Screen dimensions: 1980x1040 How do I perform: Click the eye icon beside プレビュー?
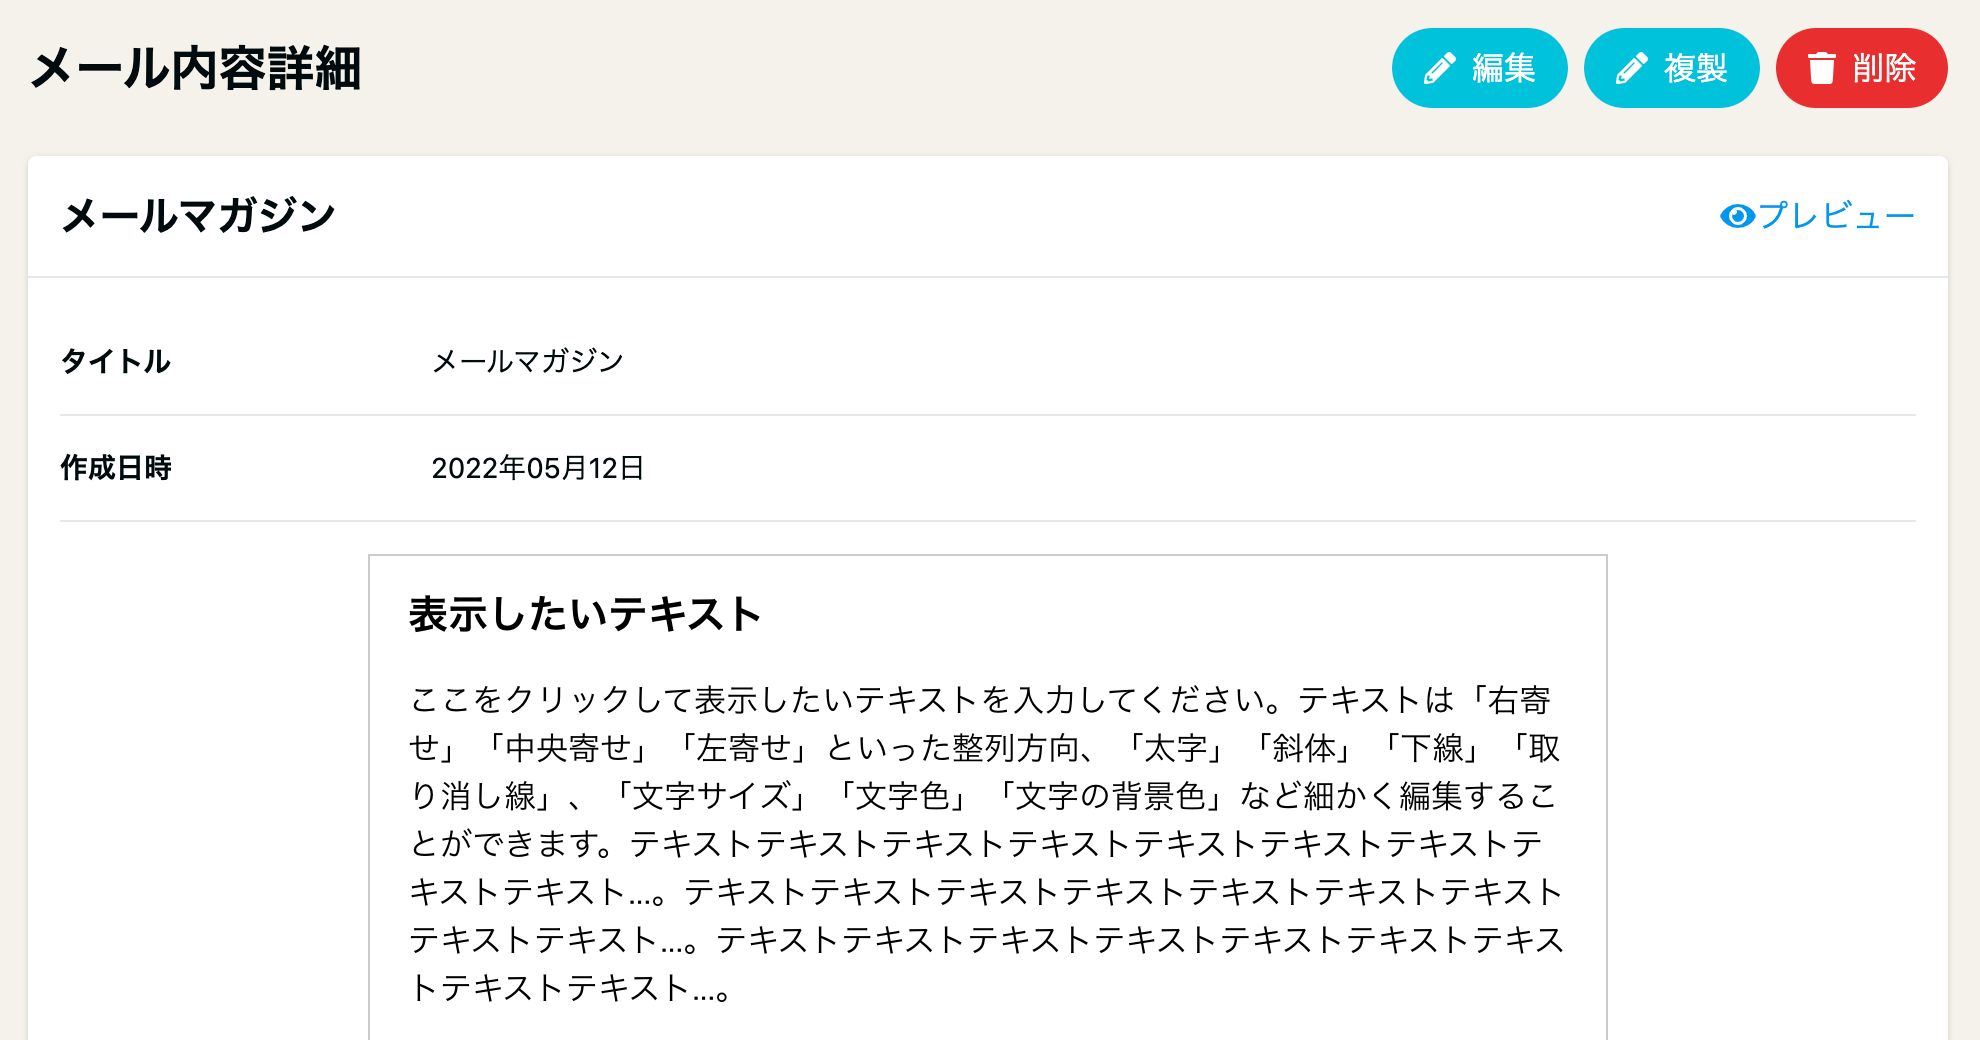(1738, 216)
